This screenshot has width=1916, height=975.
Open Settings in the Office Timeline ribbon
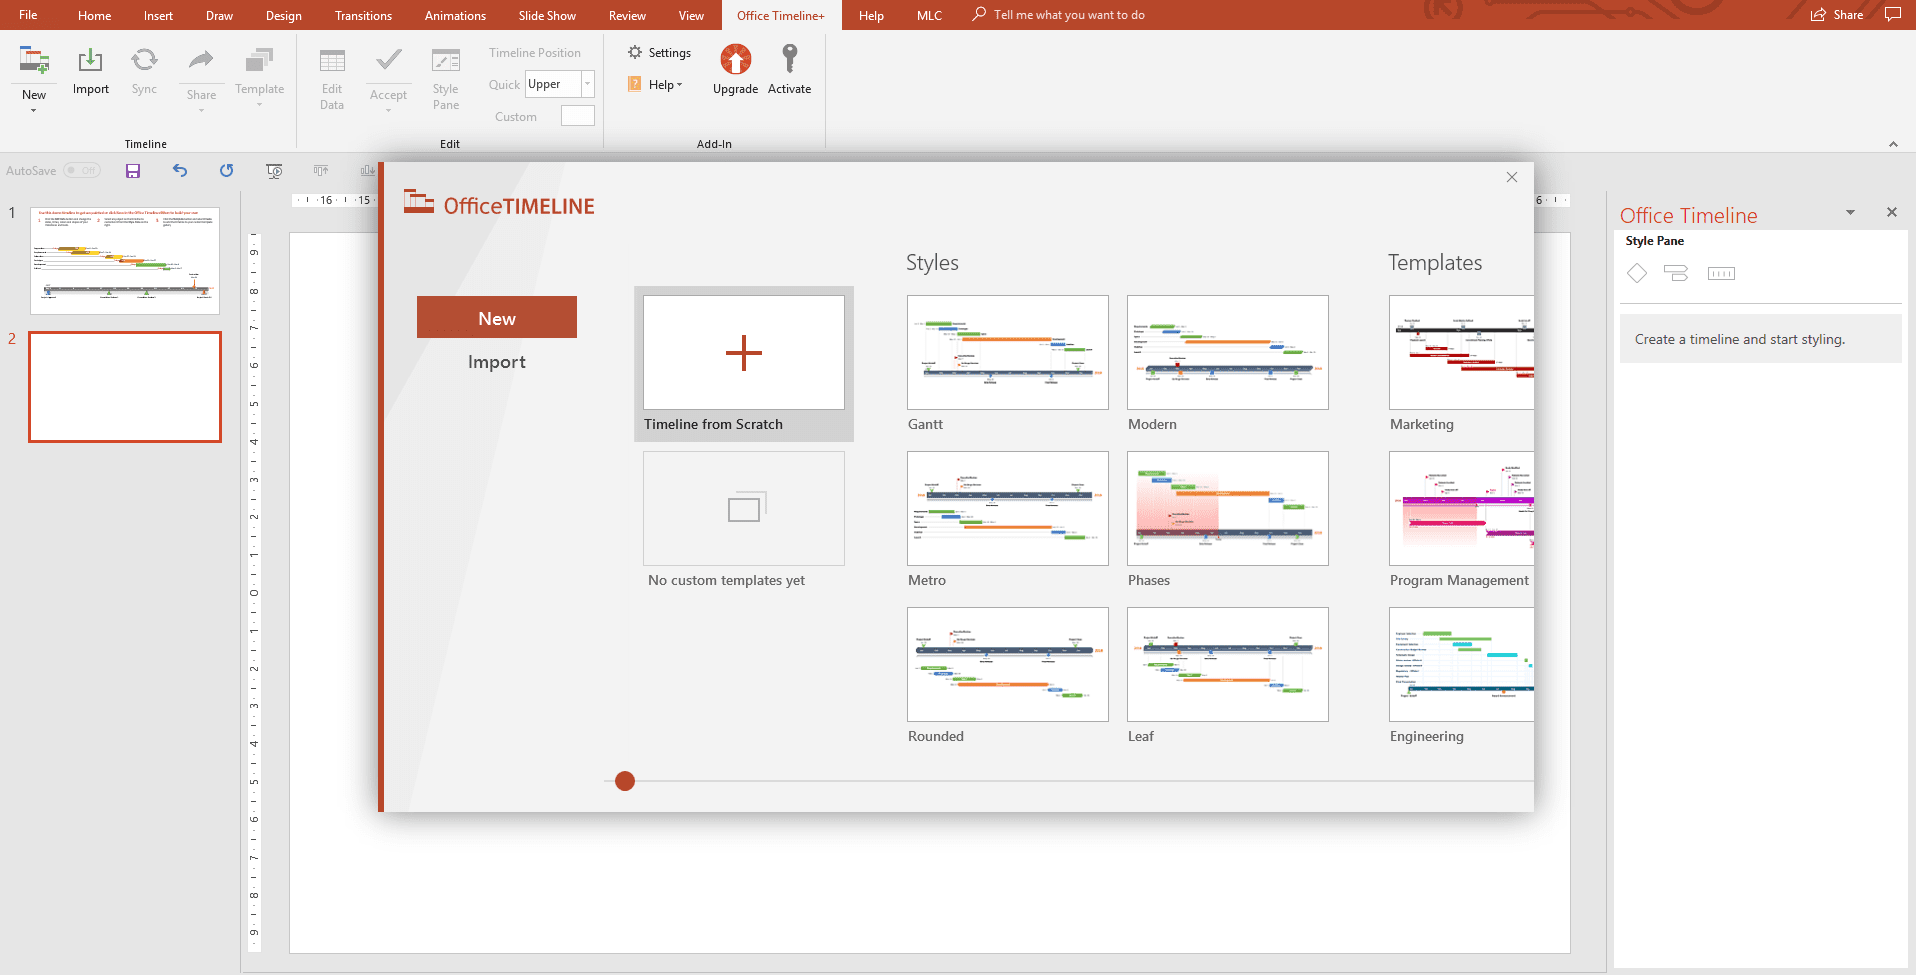coord(659,52)
